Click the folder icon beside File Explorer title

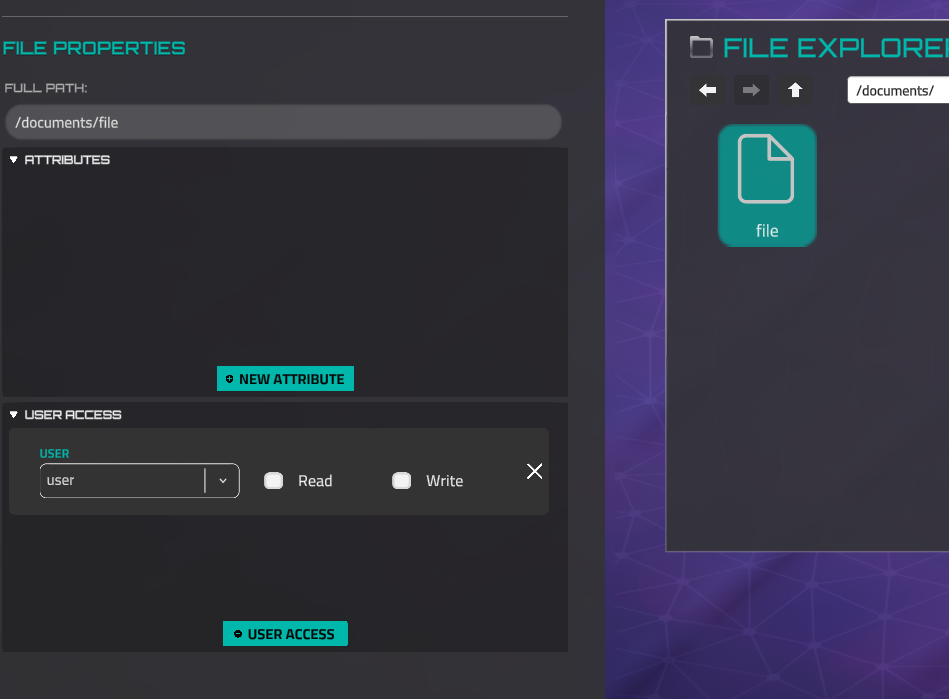[x=702, y=47]
